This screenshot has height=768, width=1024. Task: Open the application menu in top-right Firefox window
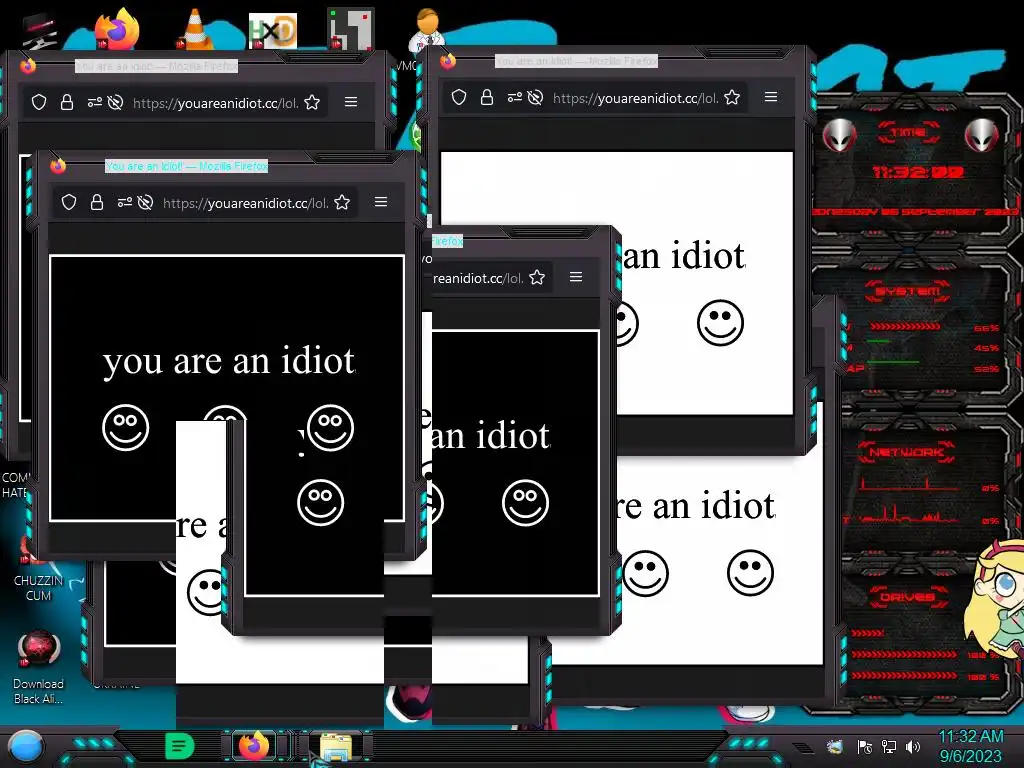(x=771, y=97)
